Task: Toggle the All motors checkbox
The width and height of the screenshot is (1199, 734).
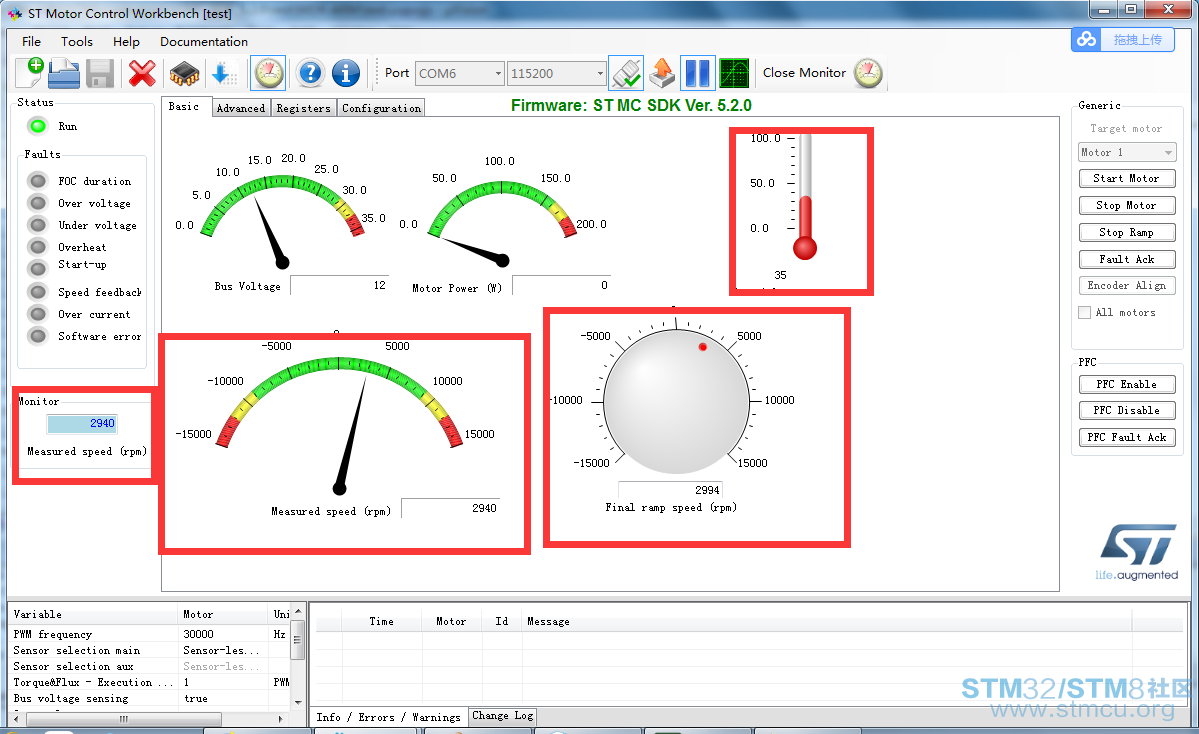Action: pyautogui.click(x=1084, y=313)
